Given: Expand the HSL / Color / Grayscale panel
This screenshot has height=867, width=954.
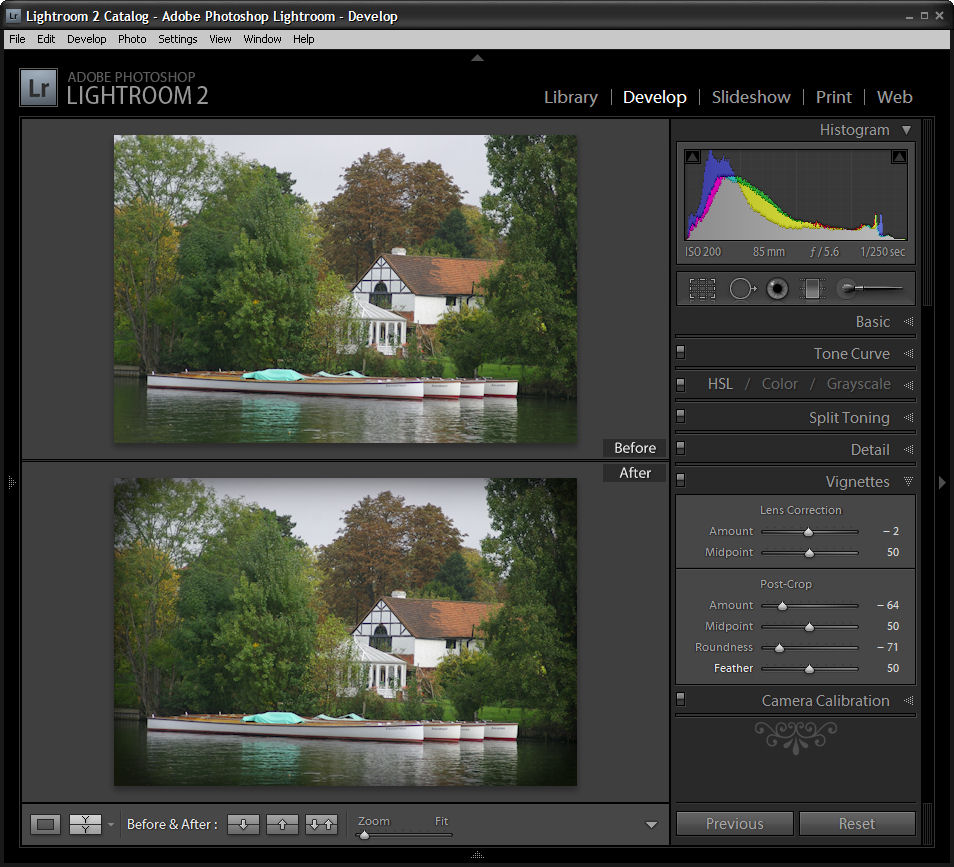Looking at the screenshot, I should click(x=908, y=385).
